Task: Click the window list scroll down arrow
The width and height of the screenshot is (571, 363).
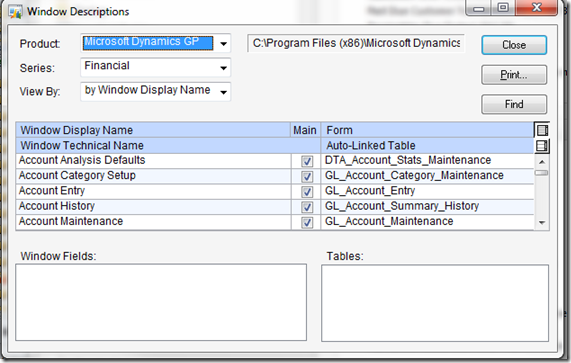Action: [542, 222]
